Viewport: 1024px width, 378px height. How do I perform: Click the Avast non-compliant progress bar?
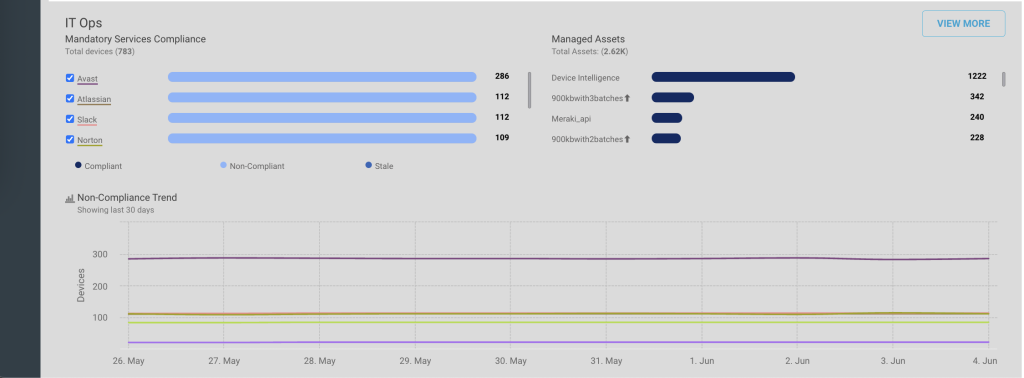[x=322, y=77]
